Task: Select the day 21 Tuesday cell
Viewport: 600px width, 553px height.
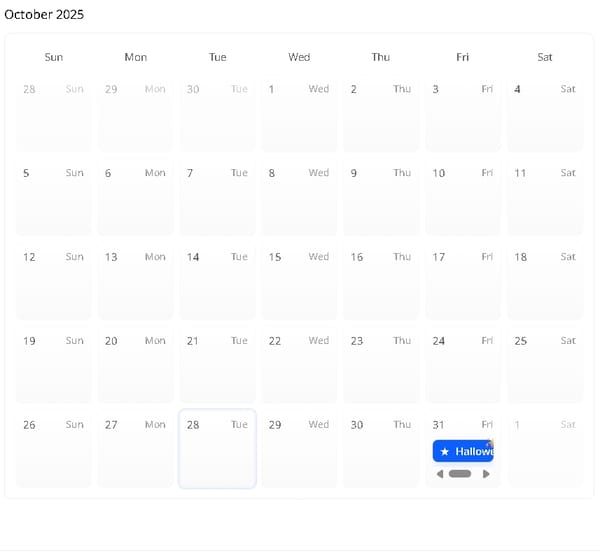Action: (x=217, y=365)
